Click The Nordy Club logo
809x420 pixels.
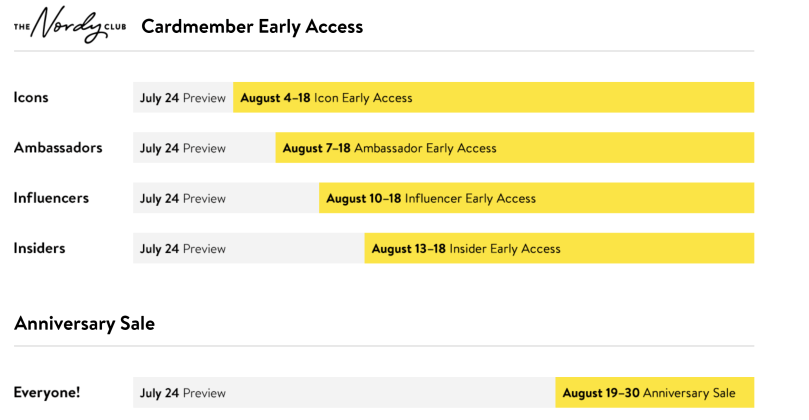point(68,26)
